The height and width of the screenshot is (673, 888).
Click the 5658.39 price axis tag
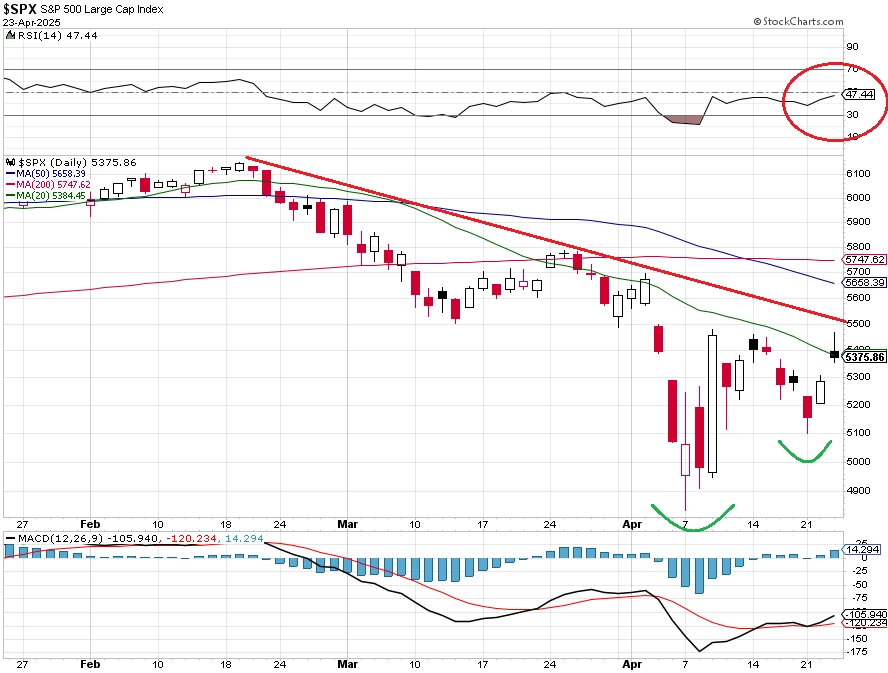pyautogui.click(x=864, y=282)
